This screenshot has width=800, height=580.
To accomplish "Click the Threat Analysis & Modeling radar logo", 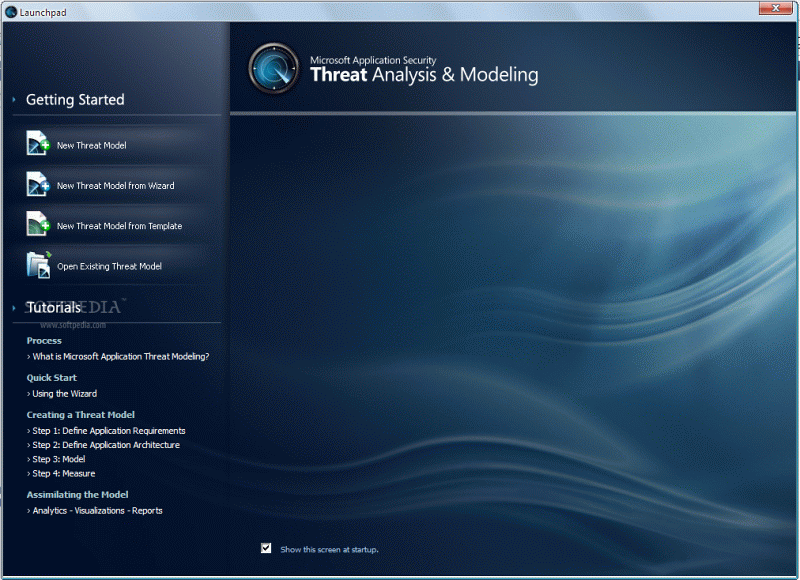I will click(x=274, y=68).
